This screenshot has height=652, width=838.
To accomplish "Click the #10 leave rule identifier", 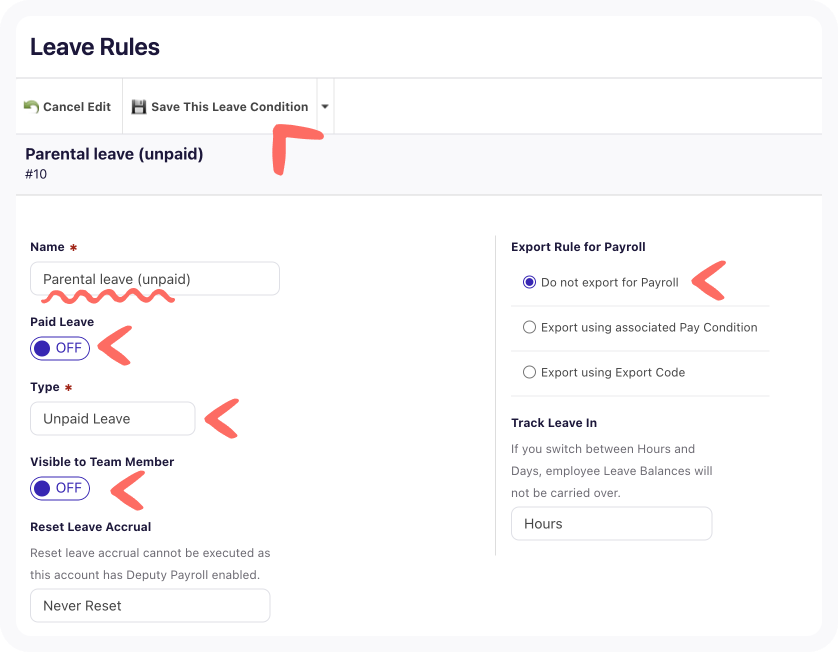I will point(36,174).
